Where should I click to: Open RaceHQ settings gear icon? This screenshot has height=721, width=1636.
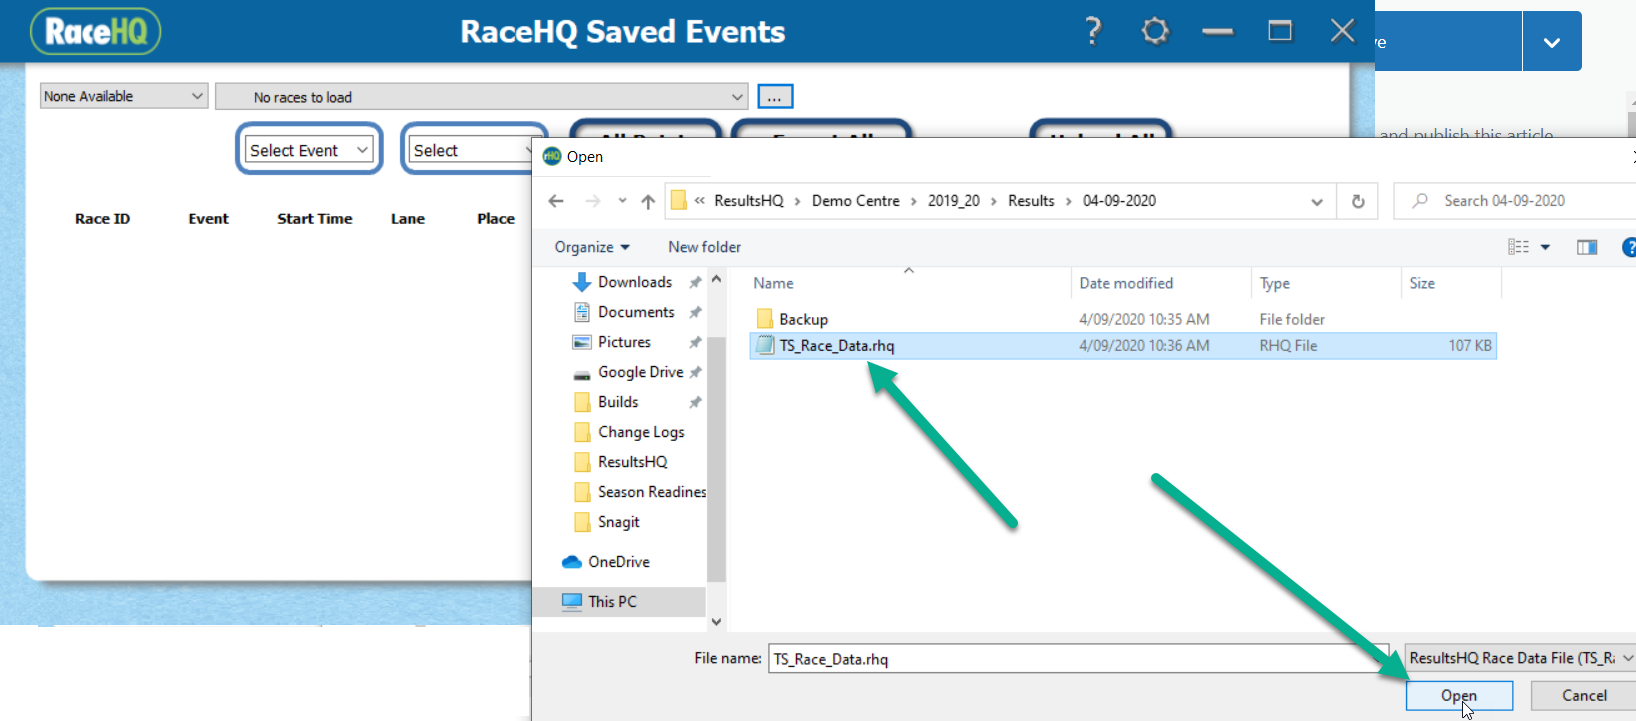(1155, 31)
